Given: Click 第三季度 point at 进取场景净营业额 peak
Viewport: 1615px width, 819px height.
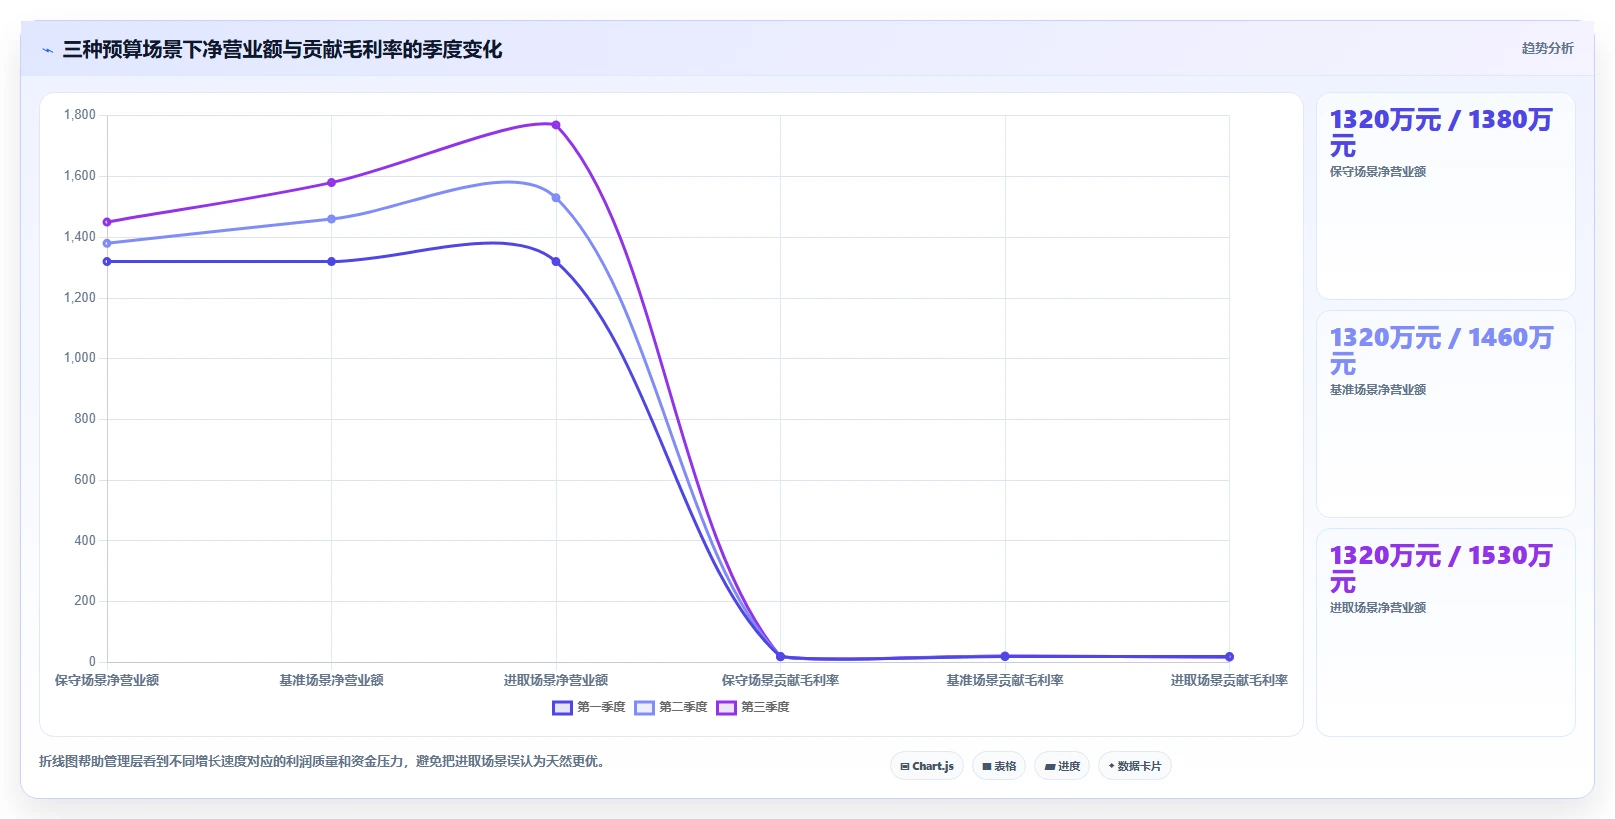Looking at the screenshot, I should [556, 125].
